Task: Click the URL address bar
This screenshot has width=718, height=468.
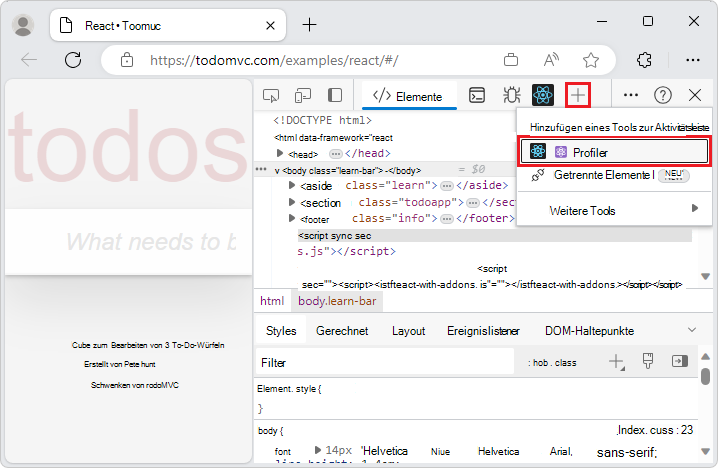Action: coord(275,60)
